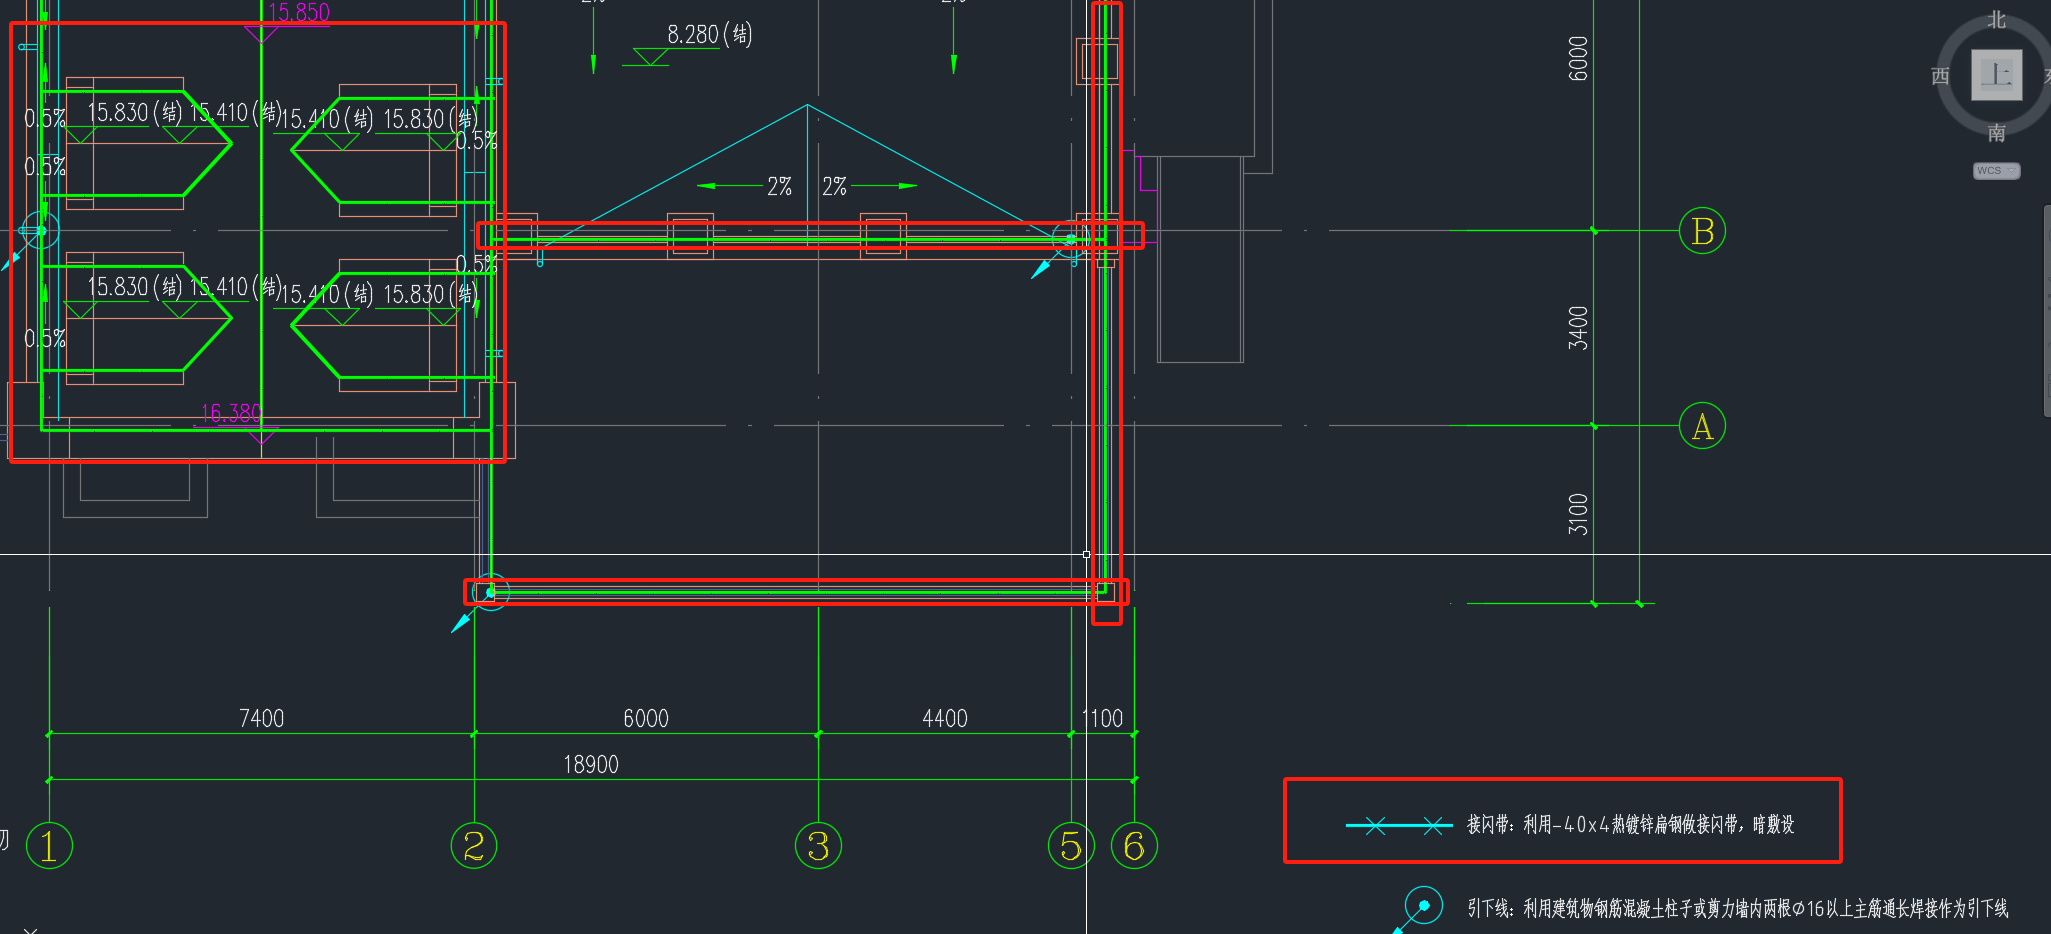This screenshot has height=934, width=2051.
Task: Click the 接闪带 legend description text
Action: point(1630,824)
